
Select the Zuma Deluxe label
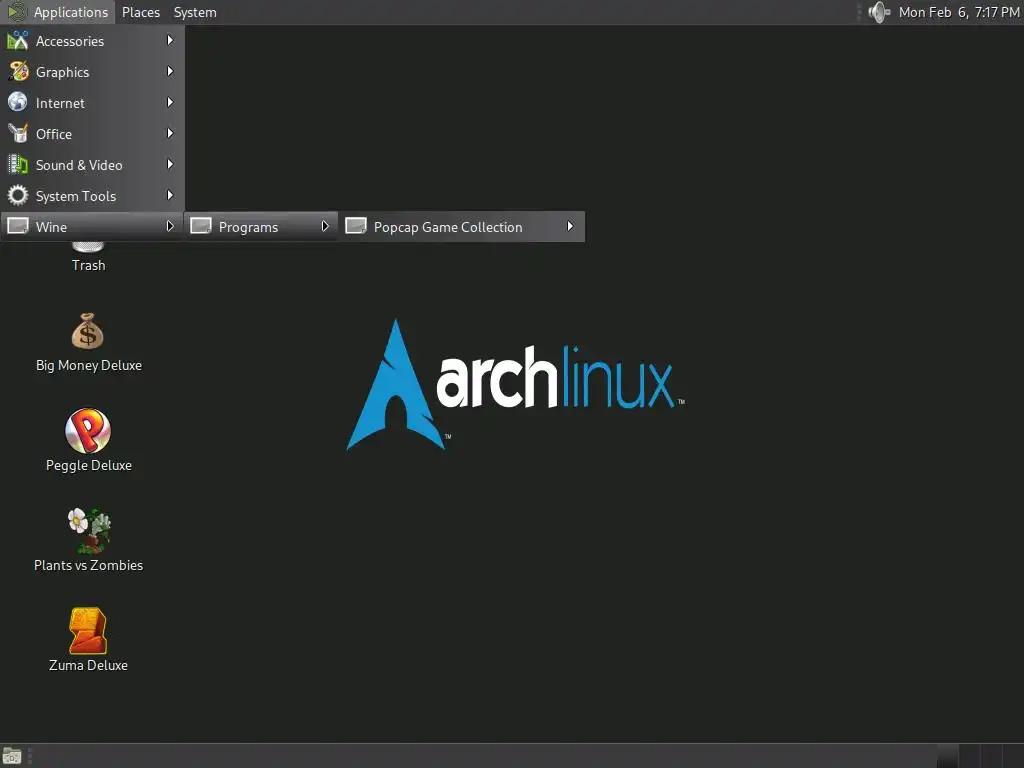tap(88, 665)
